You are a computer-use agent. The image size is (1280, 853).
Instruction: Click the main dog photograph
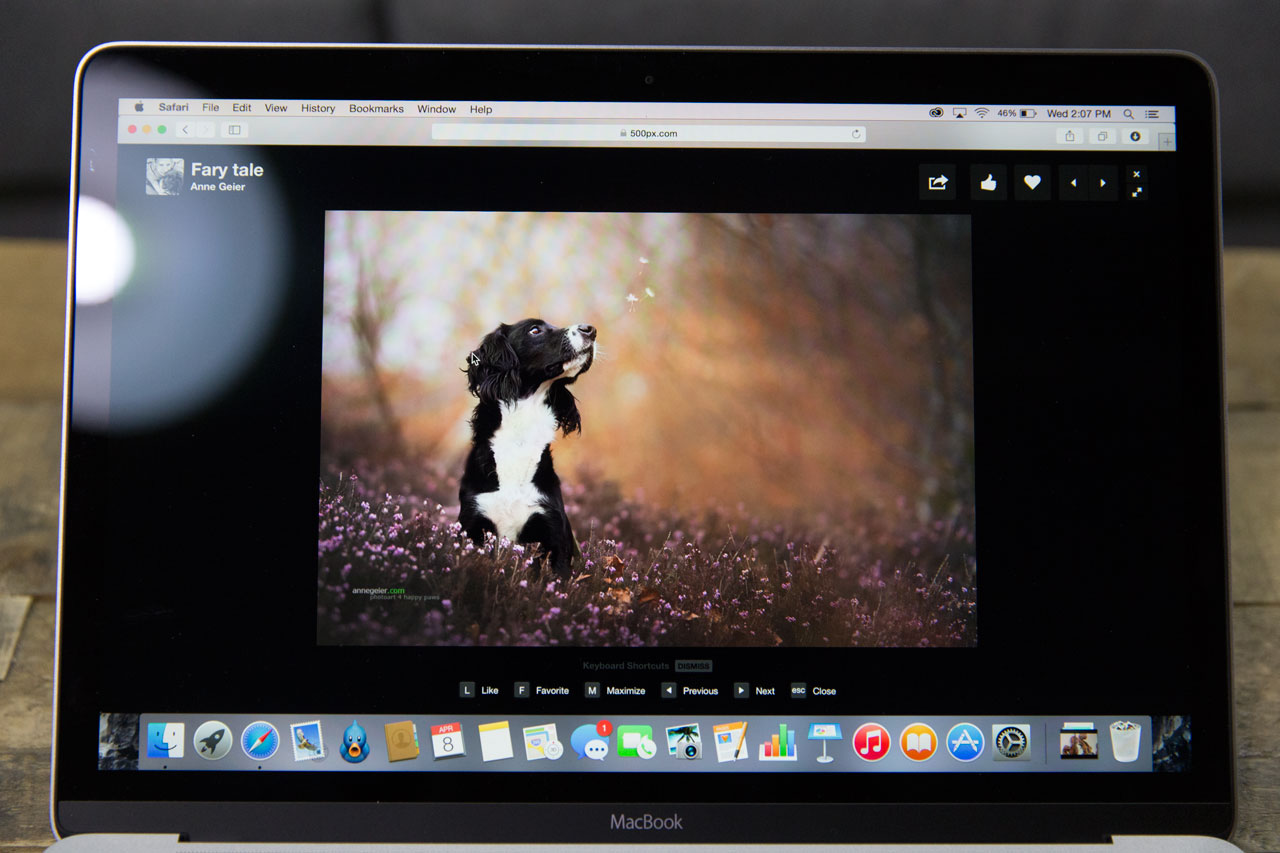(x=647, y=429)
